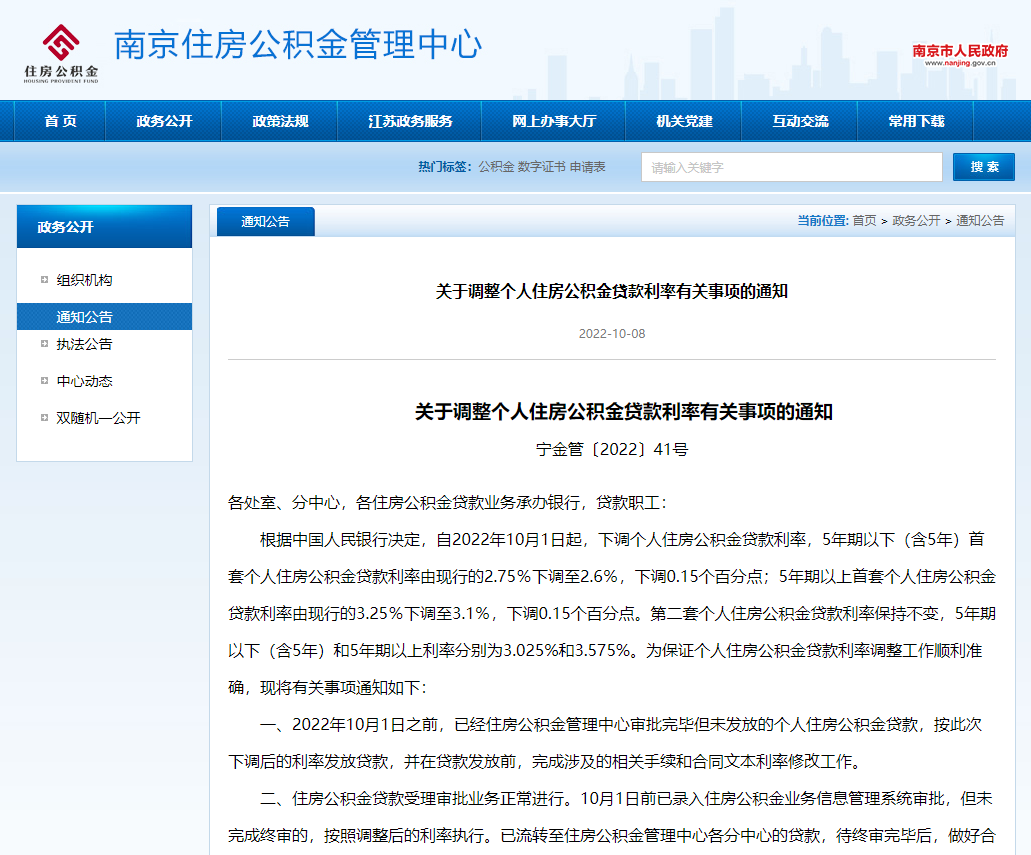Click the 数字证书 hot tag
Screen dimensions: 1031x855
[x=541, y=167]
